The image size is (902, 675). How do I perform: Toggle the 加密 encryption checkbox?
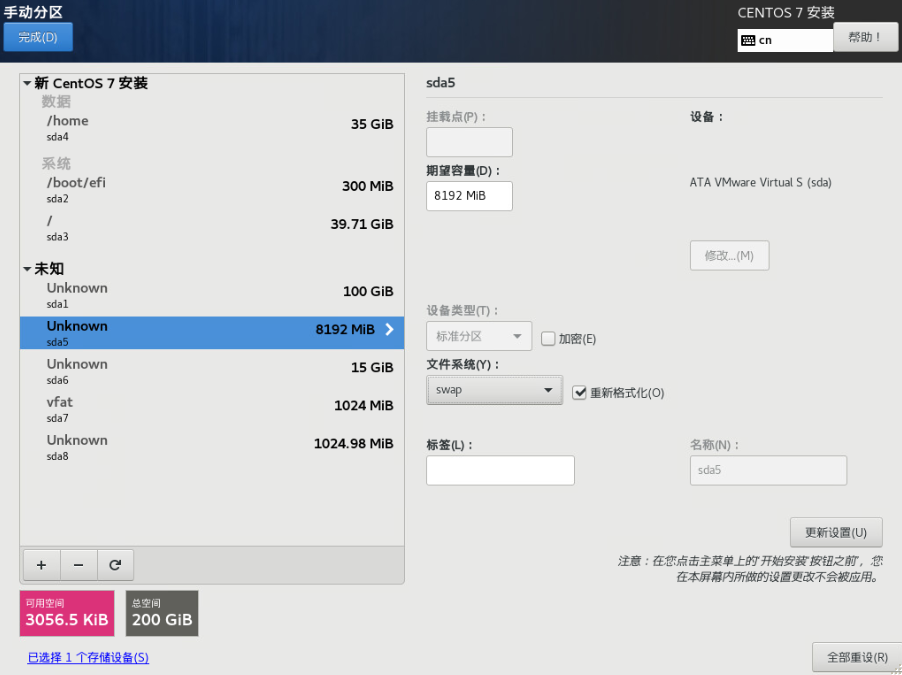tap(548, 339)
